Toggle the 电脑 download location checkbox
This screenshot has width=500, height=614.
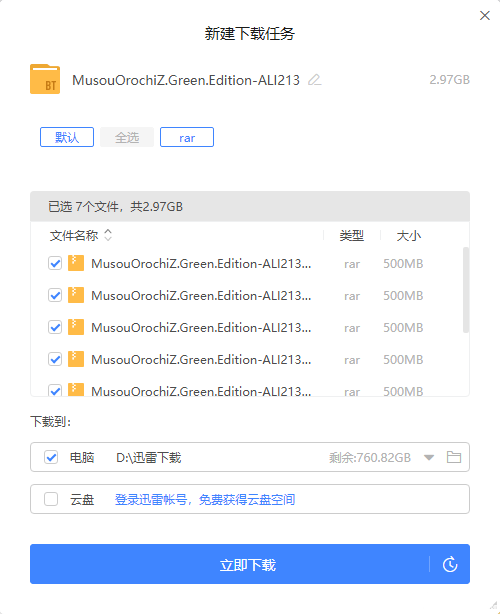[x=51, y=457]
